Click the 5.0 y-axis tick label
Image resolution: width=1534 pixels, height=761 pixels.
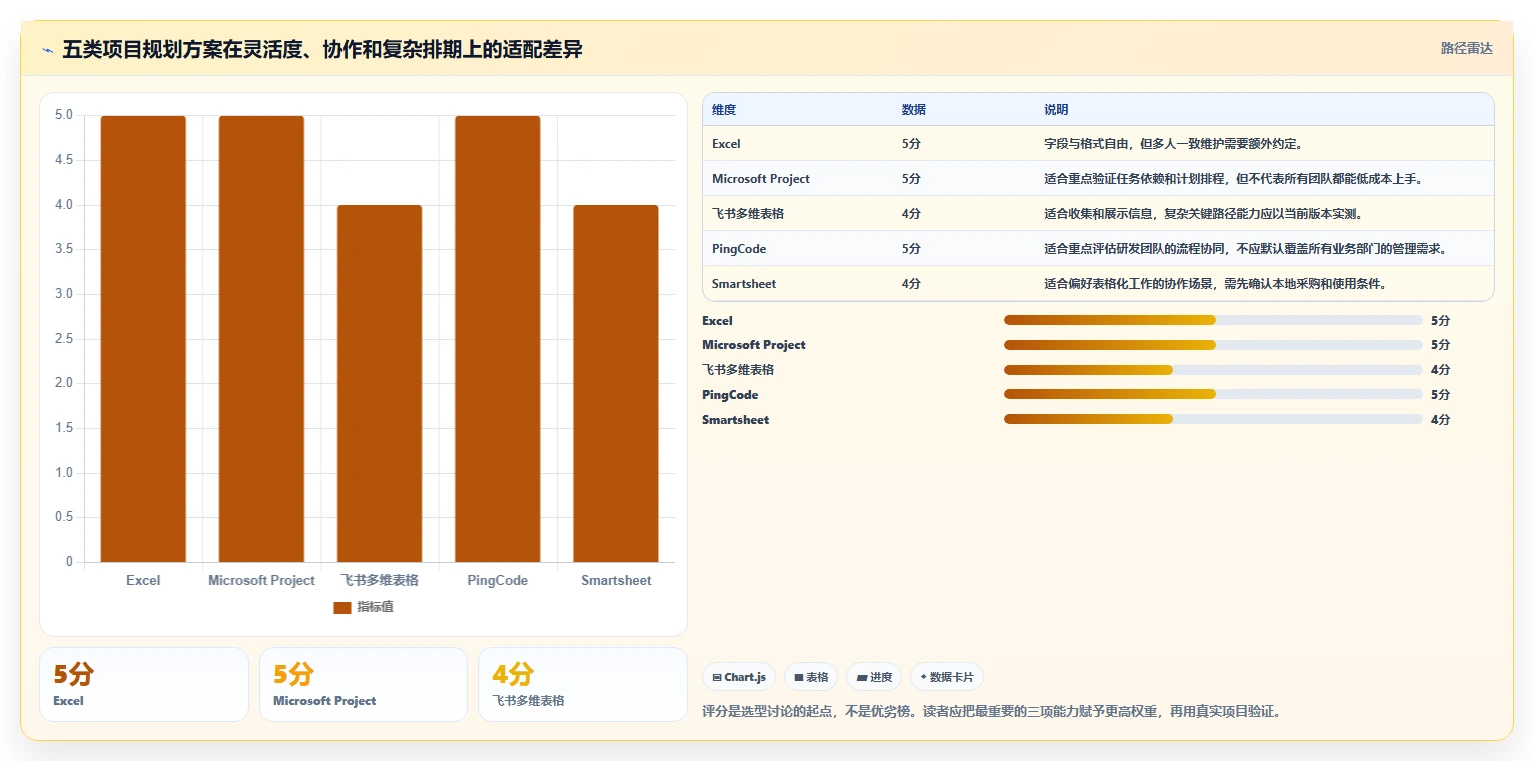coord(63,115)
